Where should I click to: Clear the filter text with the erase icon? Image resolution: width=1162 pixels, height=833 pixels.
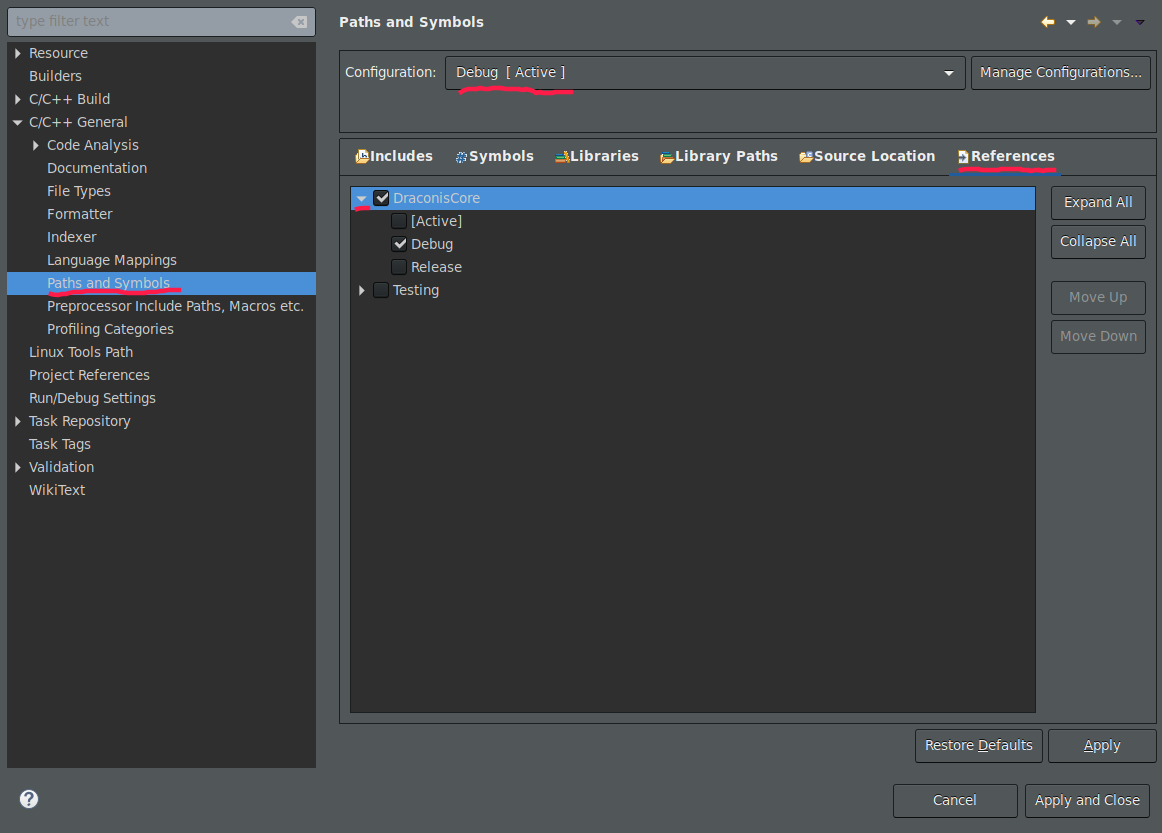pos(299,21)
